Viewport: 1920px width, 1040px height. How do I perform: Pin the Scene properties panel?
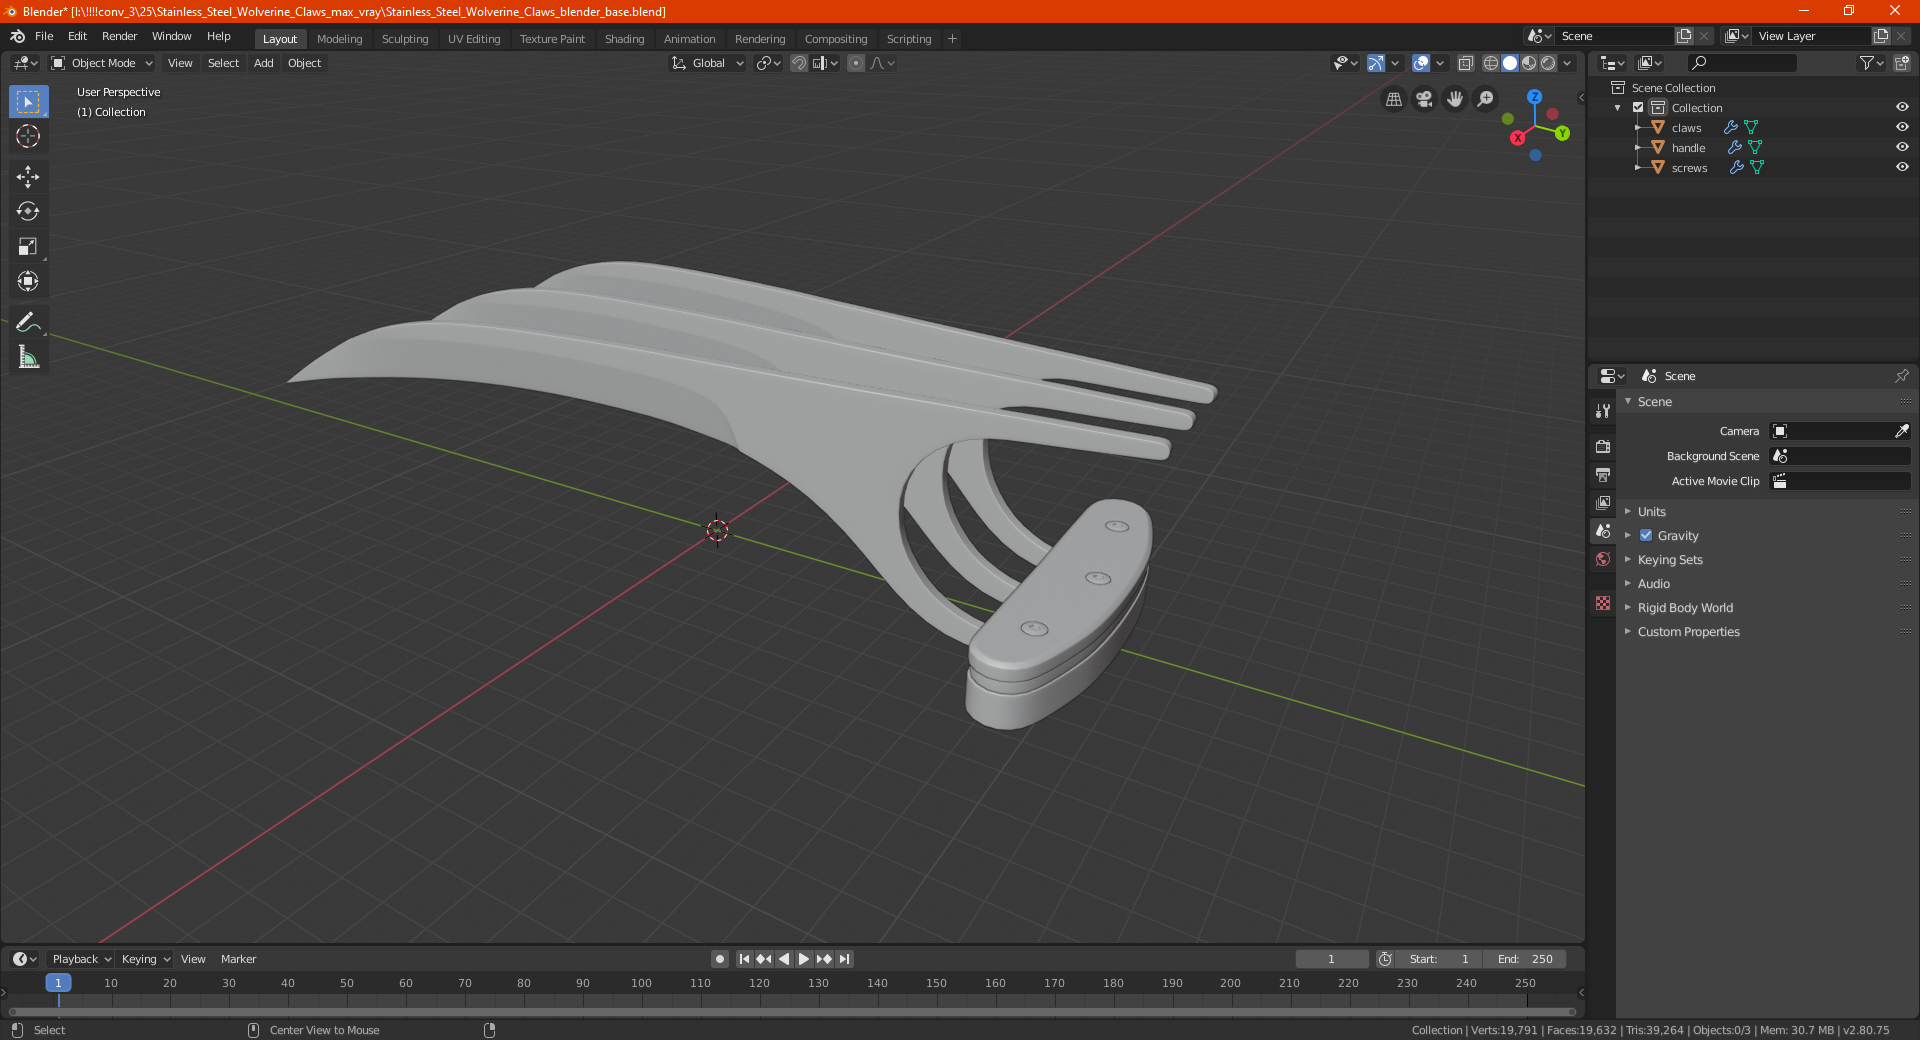[x=1901, y=376]
